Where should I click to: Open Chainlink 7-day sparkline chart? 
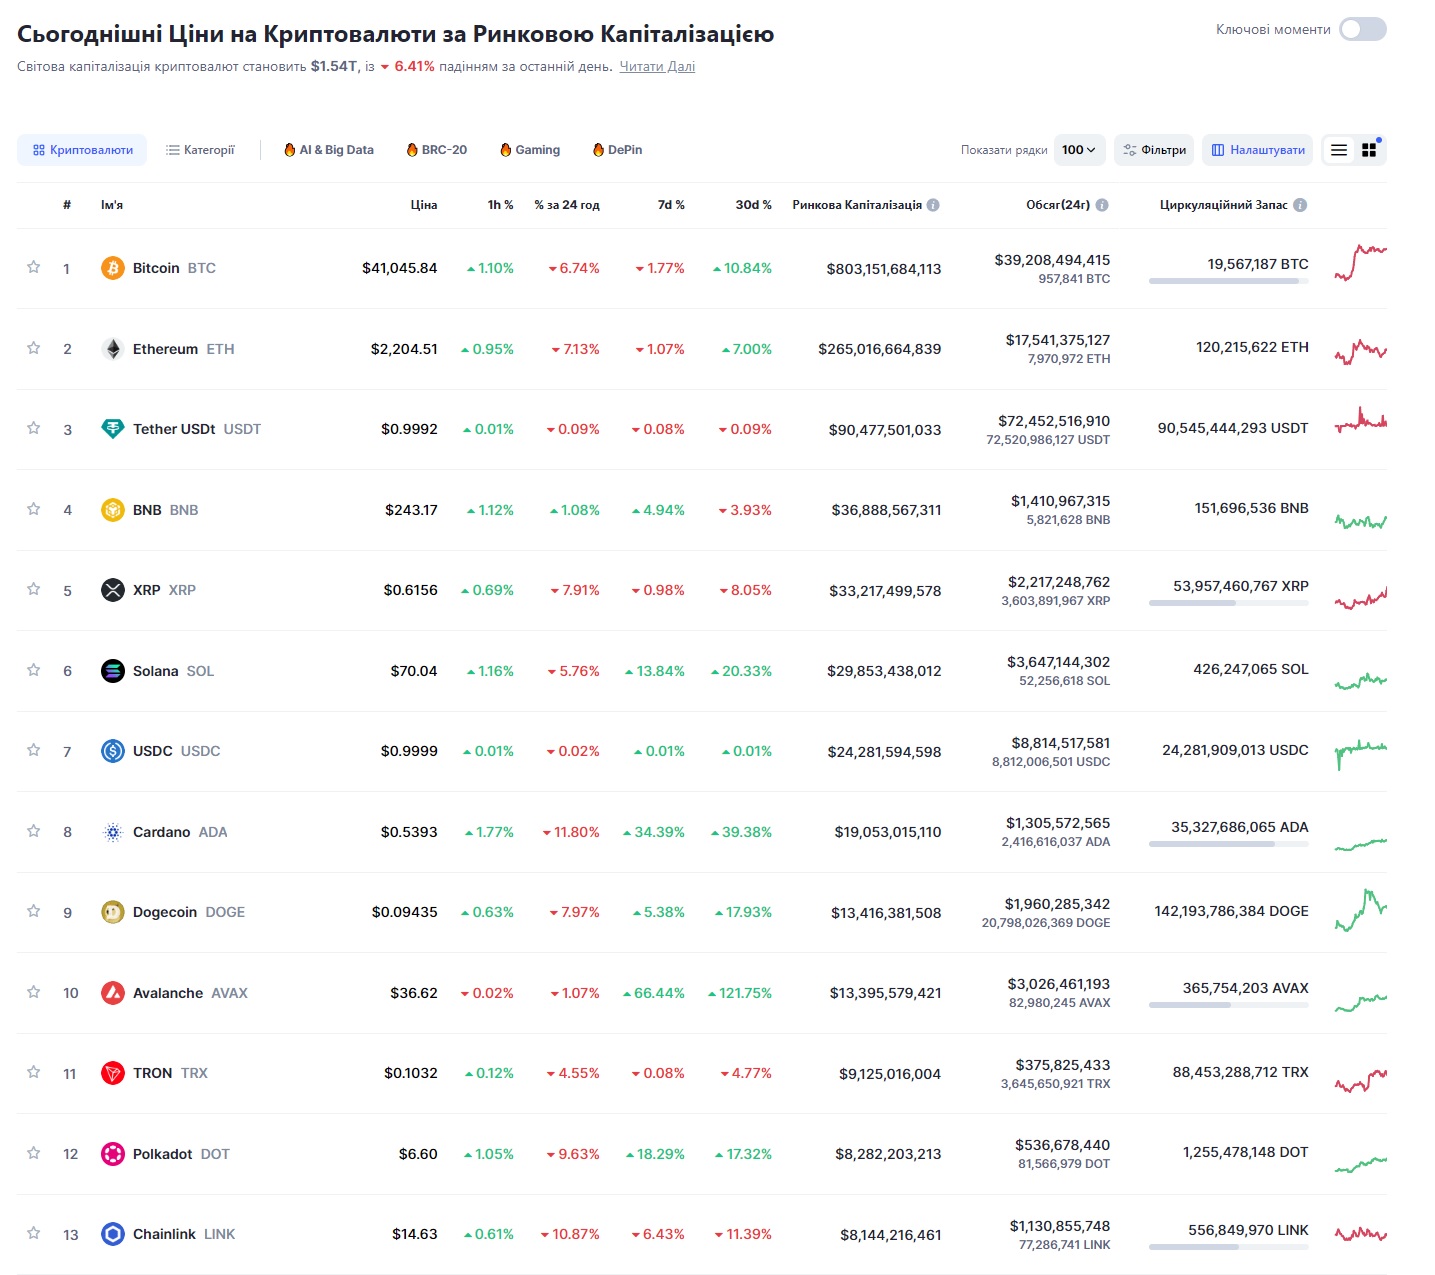1361,1234
